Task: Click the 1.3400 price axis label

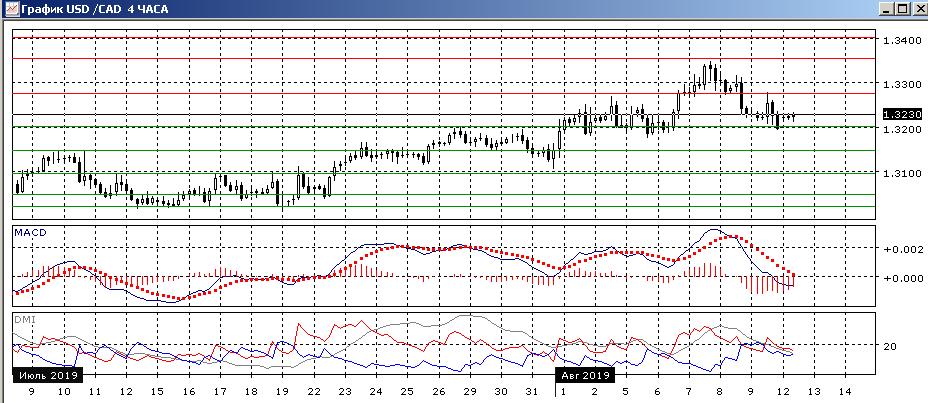Action: point(901,40)
